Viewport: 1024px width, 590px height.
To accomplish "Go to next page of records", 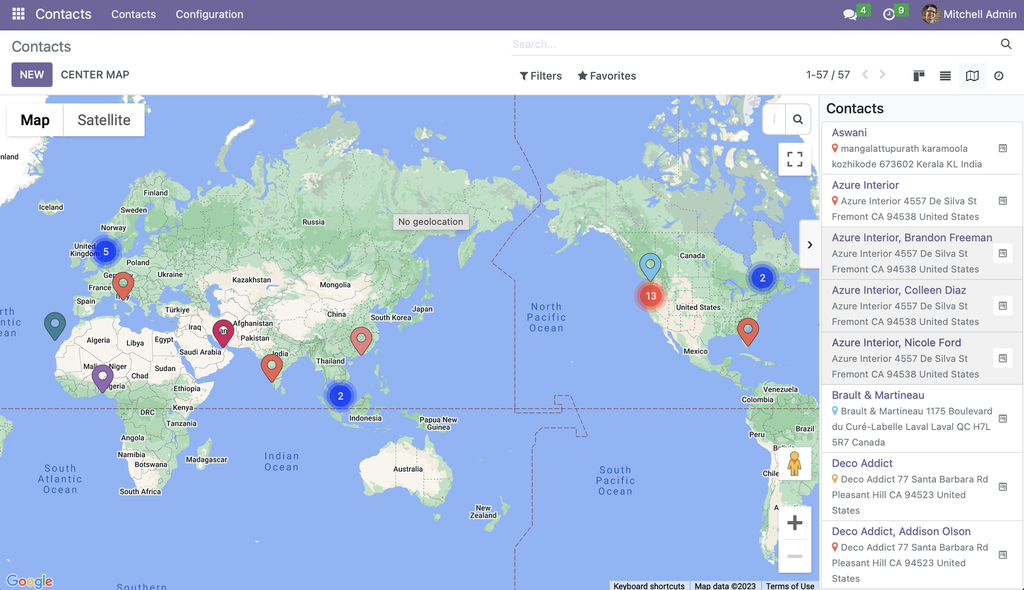I will (882, 74).
